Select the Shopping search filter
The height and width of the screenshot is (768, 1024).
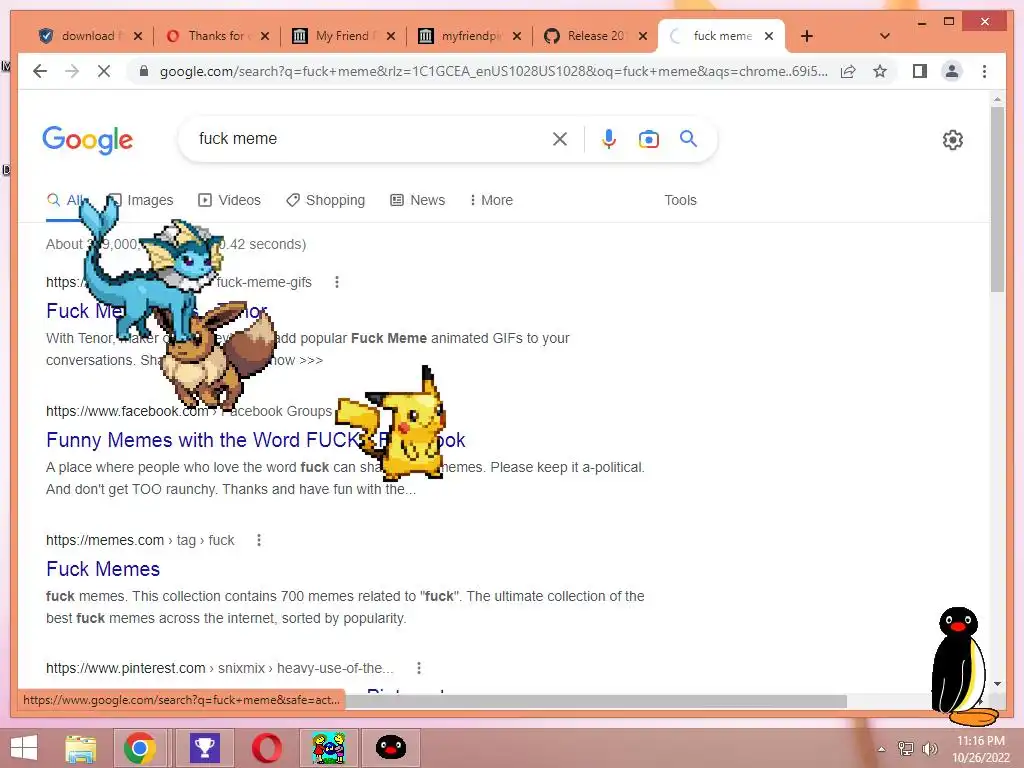pos(325,200)
